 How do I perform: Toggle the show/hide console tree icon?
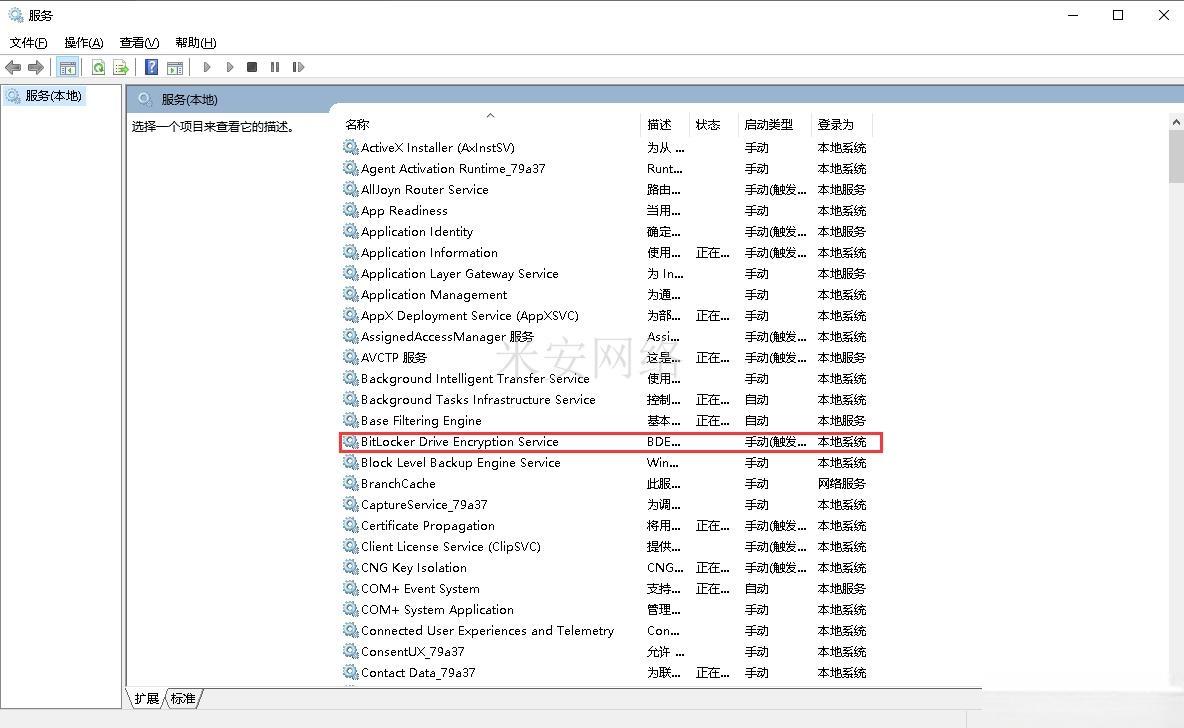[67, 67]
